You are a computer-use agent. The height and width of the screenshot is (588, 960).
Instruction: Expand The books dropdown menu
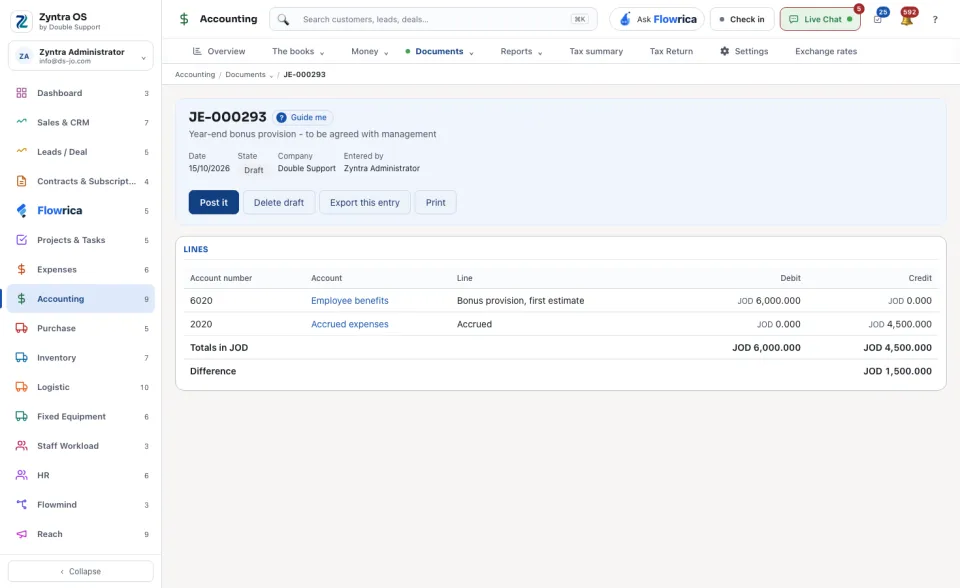click(298, 51)
